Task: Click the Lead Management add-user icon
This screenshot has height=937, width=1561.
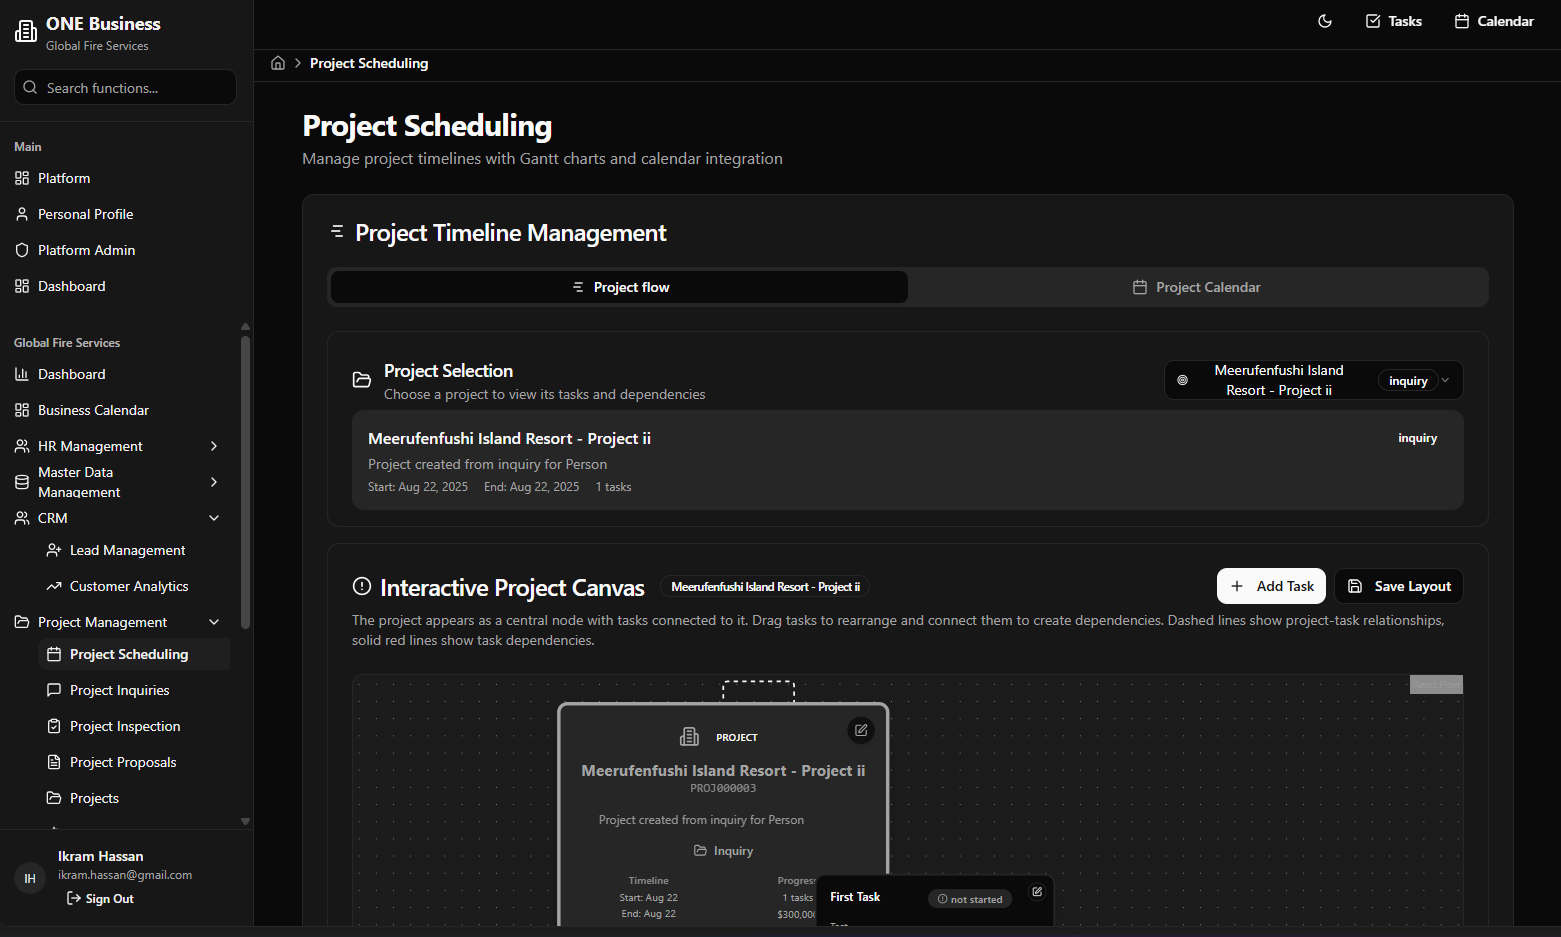Action: tap(54, 550)
